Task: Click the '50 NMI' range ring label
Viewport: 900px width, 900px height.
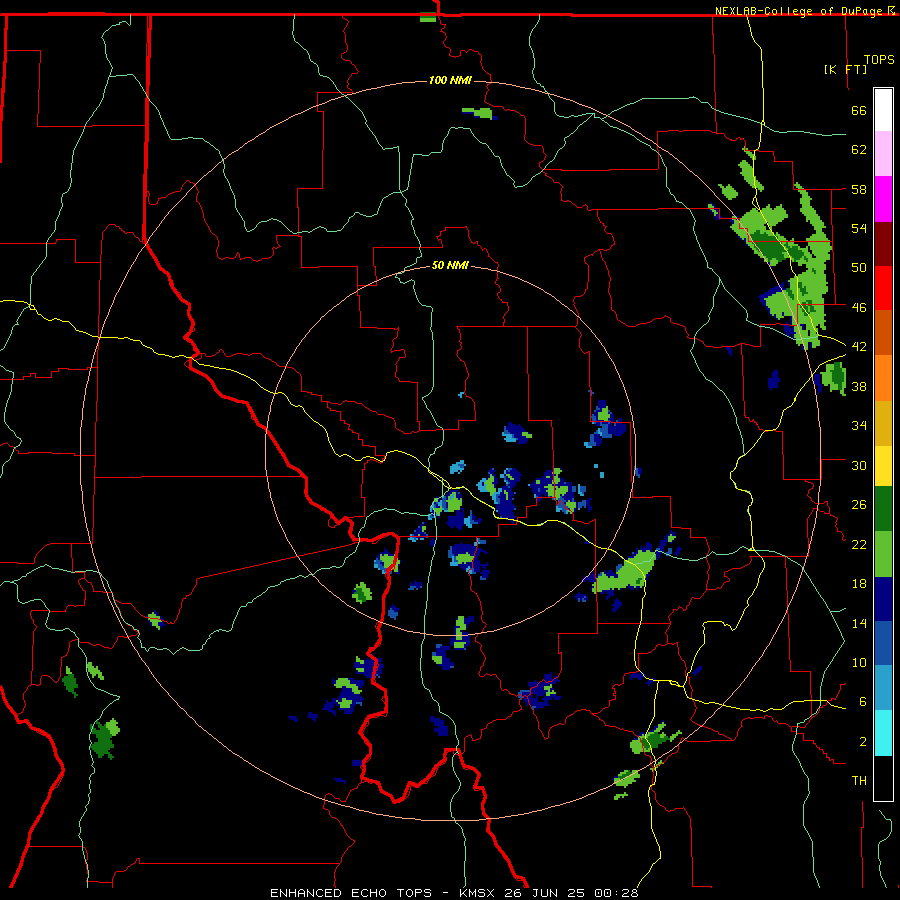Action: point(450,265)
